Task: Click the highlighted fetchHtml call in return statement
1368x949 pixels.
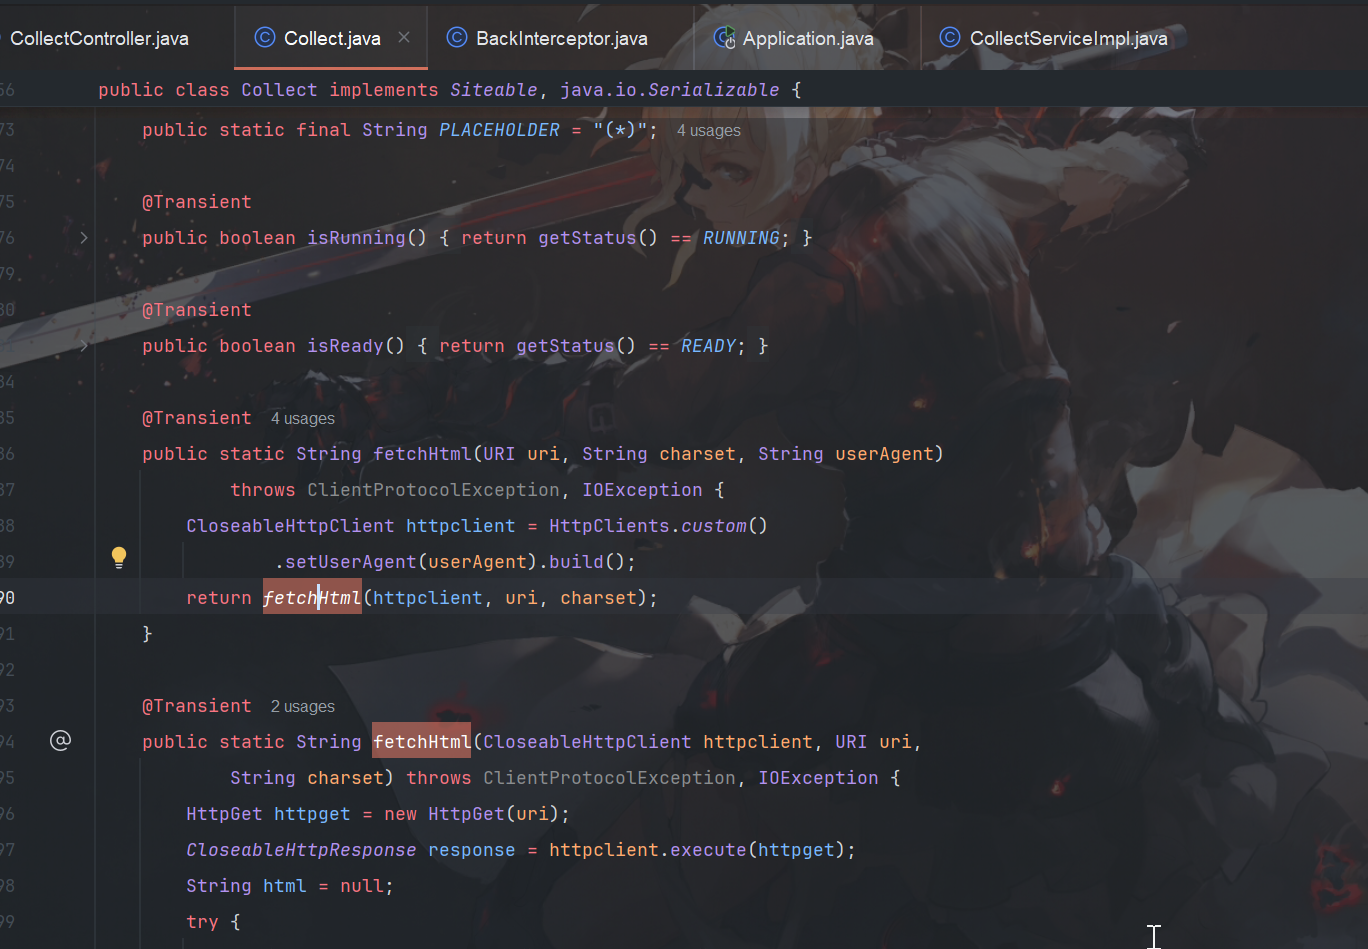Action: click(311, 598)
